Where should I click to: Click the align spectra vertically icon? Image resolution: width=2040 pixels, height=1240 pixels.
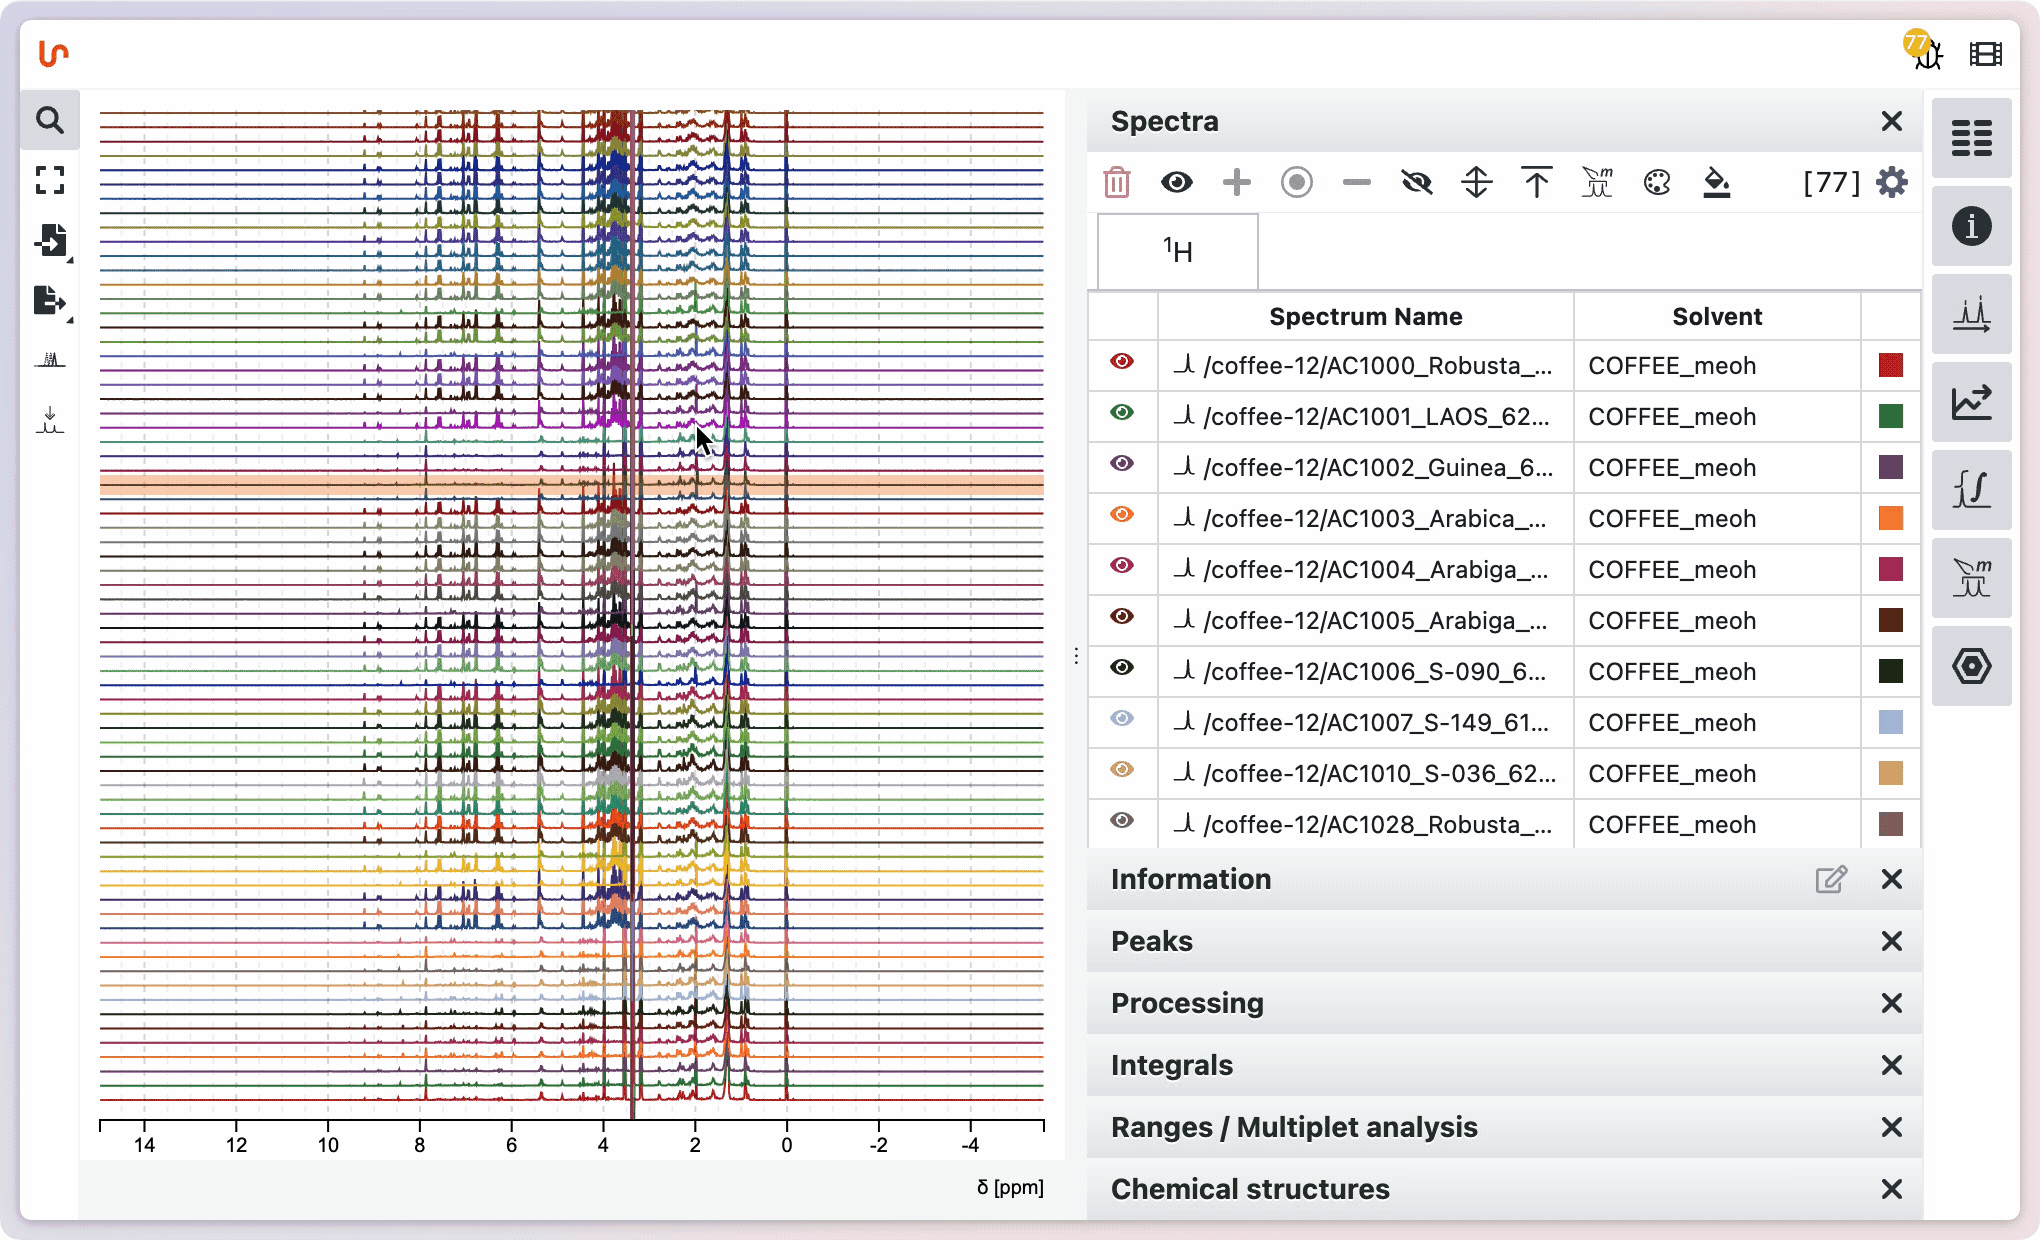[x=1477, y=182]
